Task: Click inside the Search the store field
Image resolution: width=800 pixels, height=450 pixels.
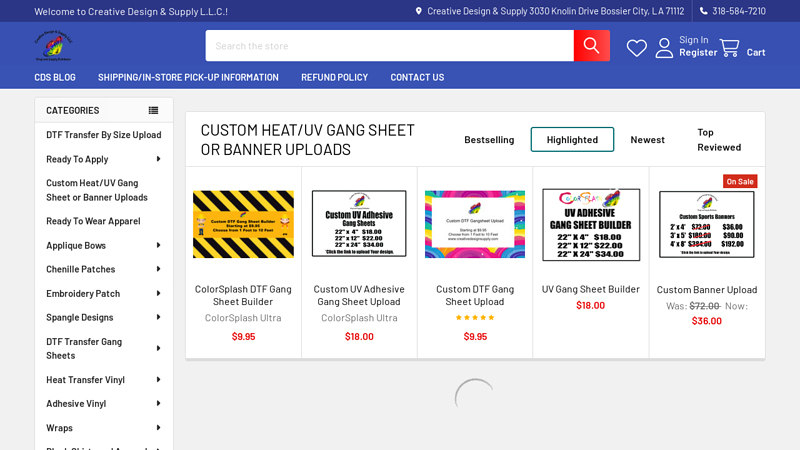Action: coord(389,45)
